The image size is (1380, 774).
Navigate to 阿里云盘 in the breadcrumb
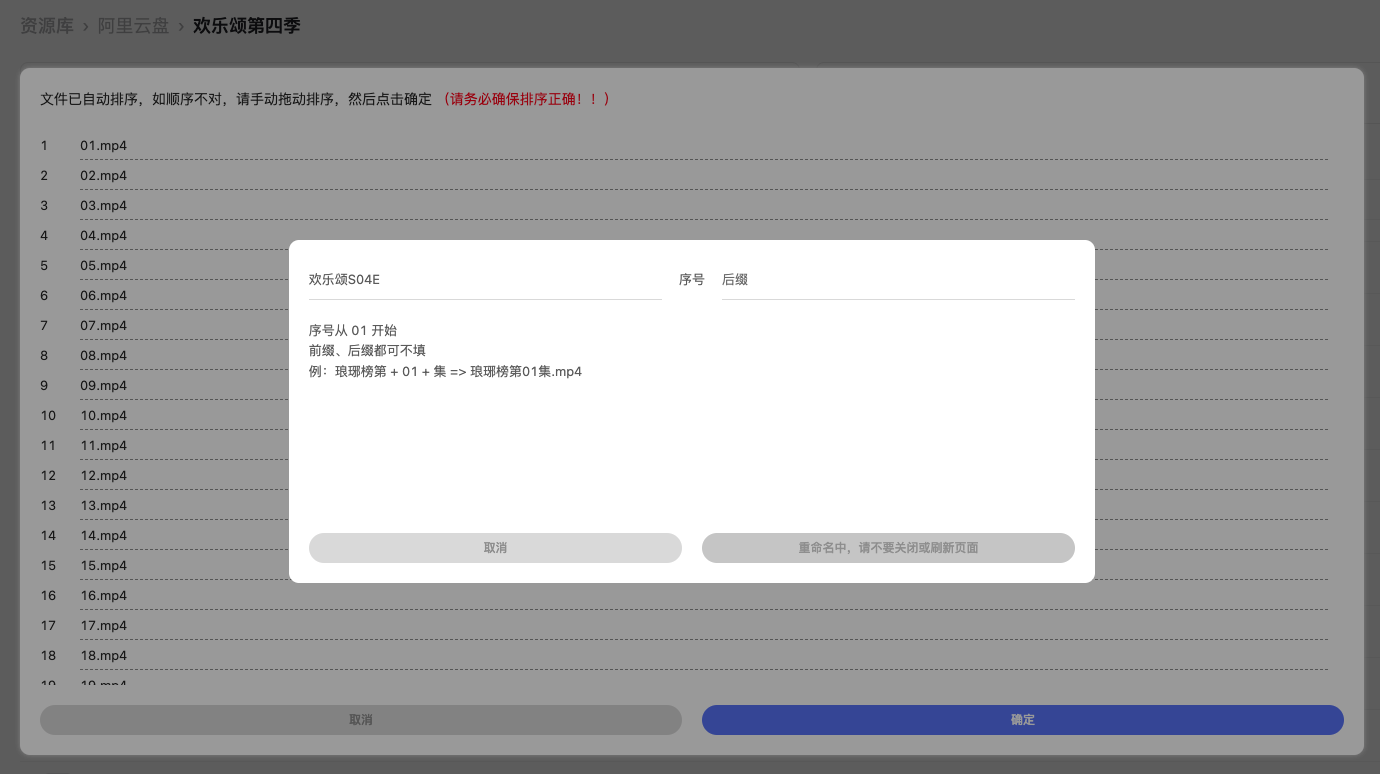pyautogui.click(x=133, y=26)
